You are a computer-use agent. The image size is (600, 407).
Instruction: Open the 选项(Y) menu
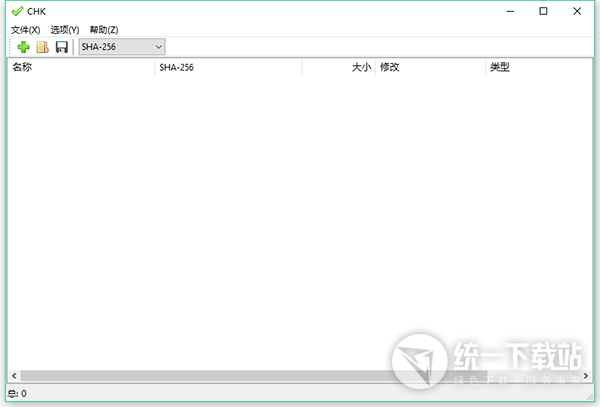pos(65,30)
